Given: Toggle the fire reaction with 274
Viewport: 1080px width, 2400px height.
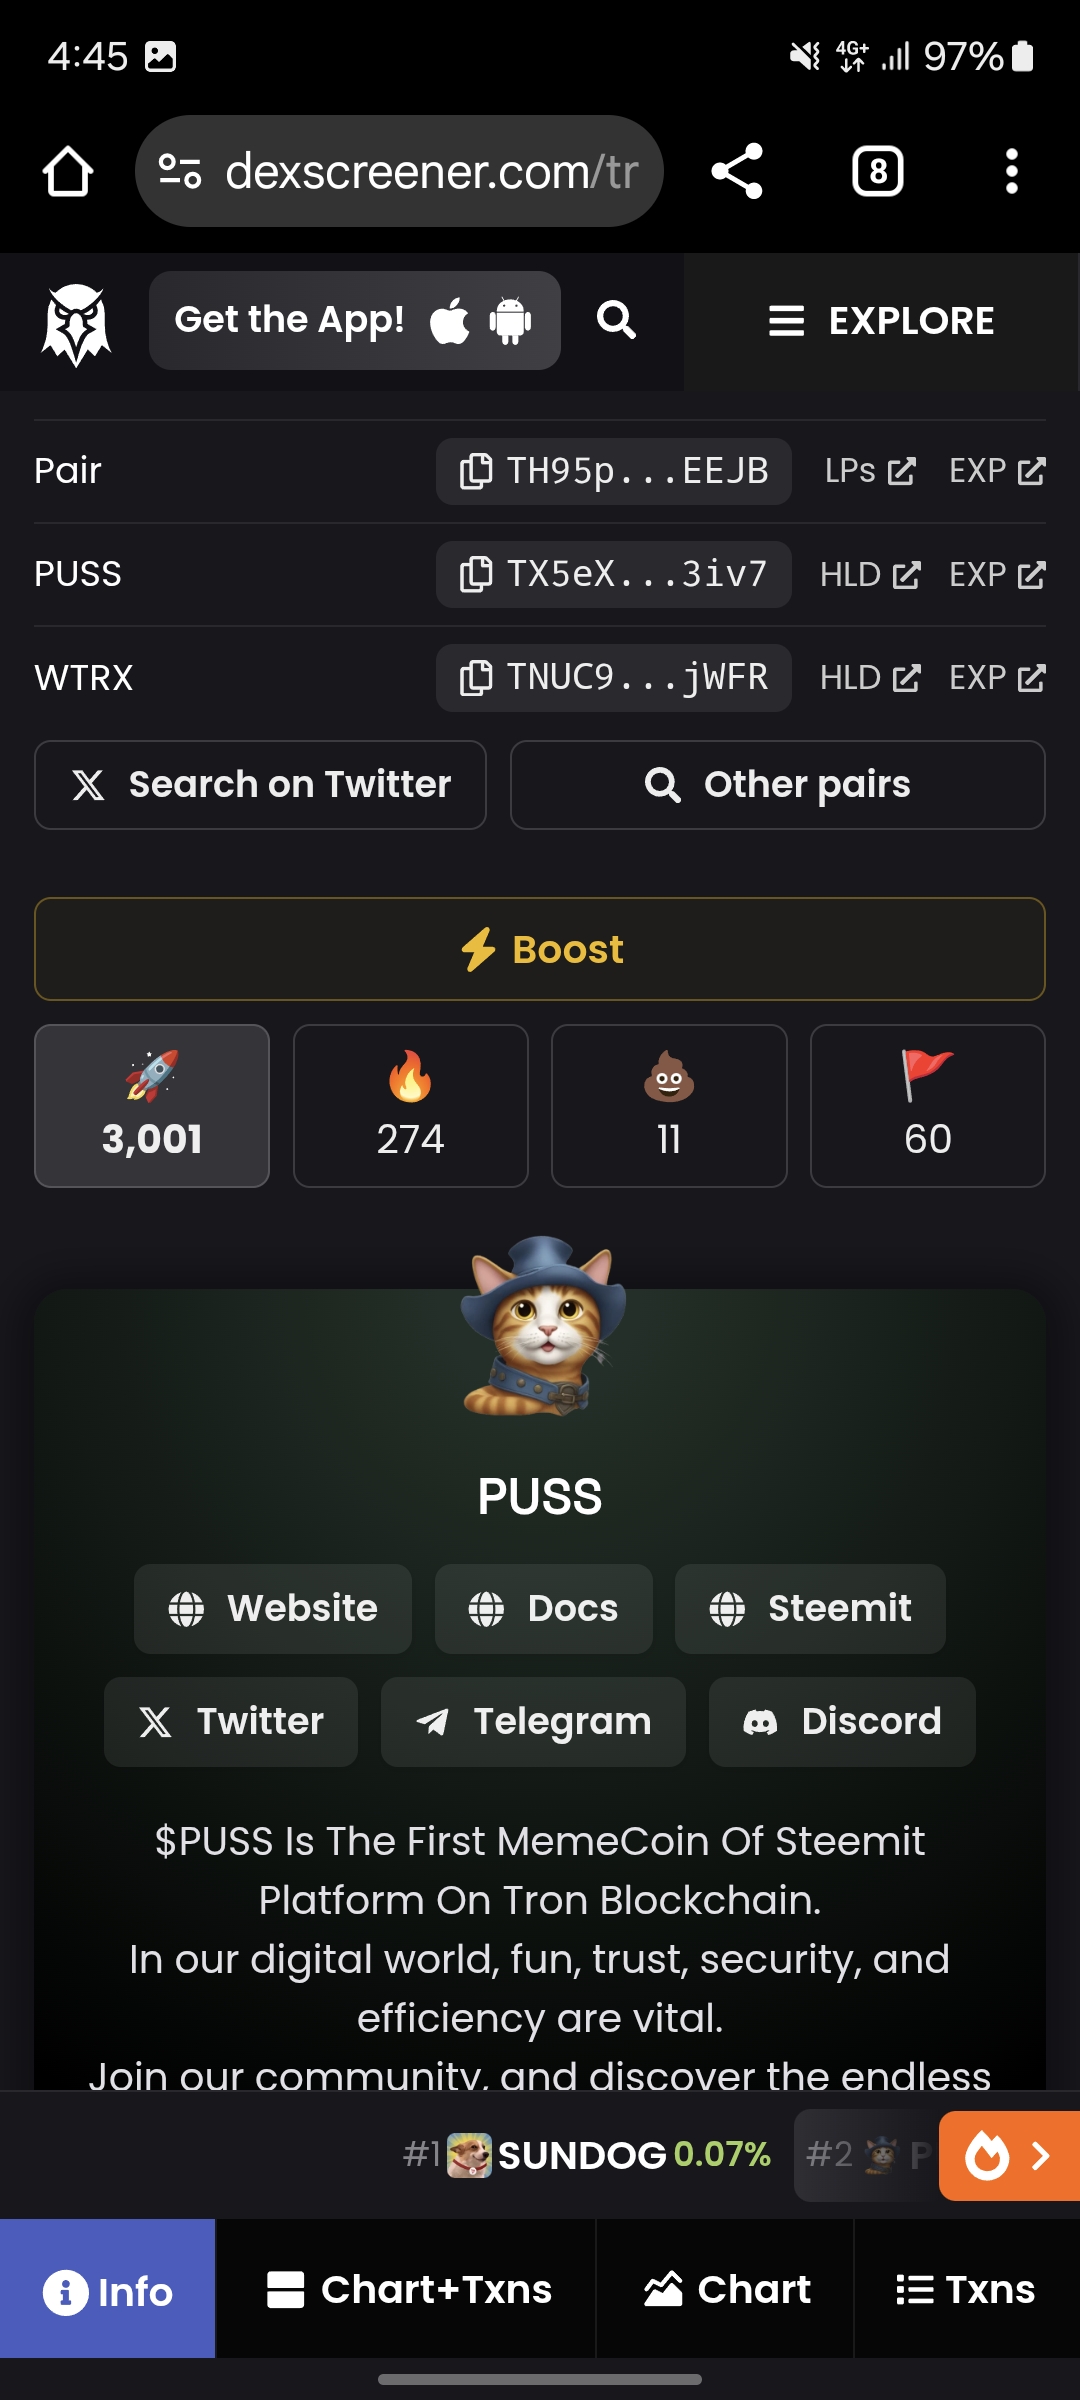Looking at the screenshot, I should click(411, 1106).
